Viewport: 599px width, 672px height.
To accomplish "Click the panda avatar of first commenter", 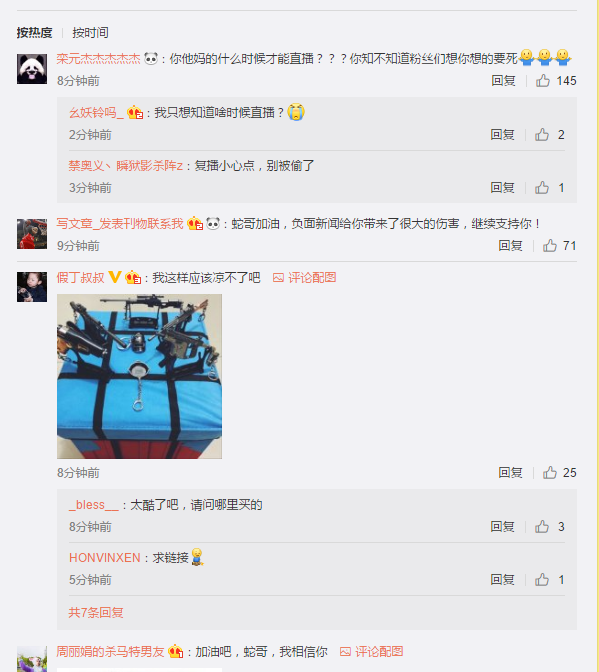I will (x=32, y=69).
